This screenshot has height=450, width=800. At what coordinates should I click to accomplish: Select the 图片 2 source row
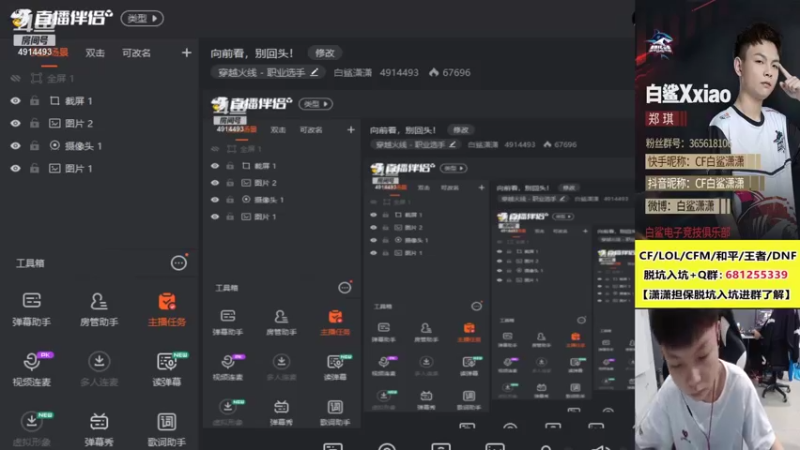[x=99, y=123]
